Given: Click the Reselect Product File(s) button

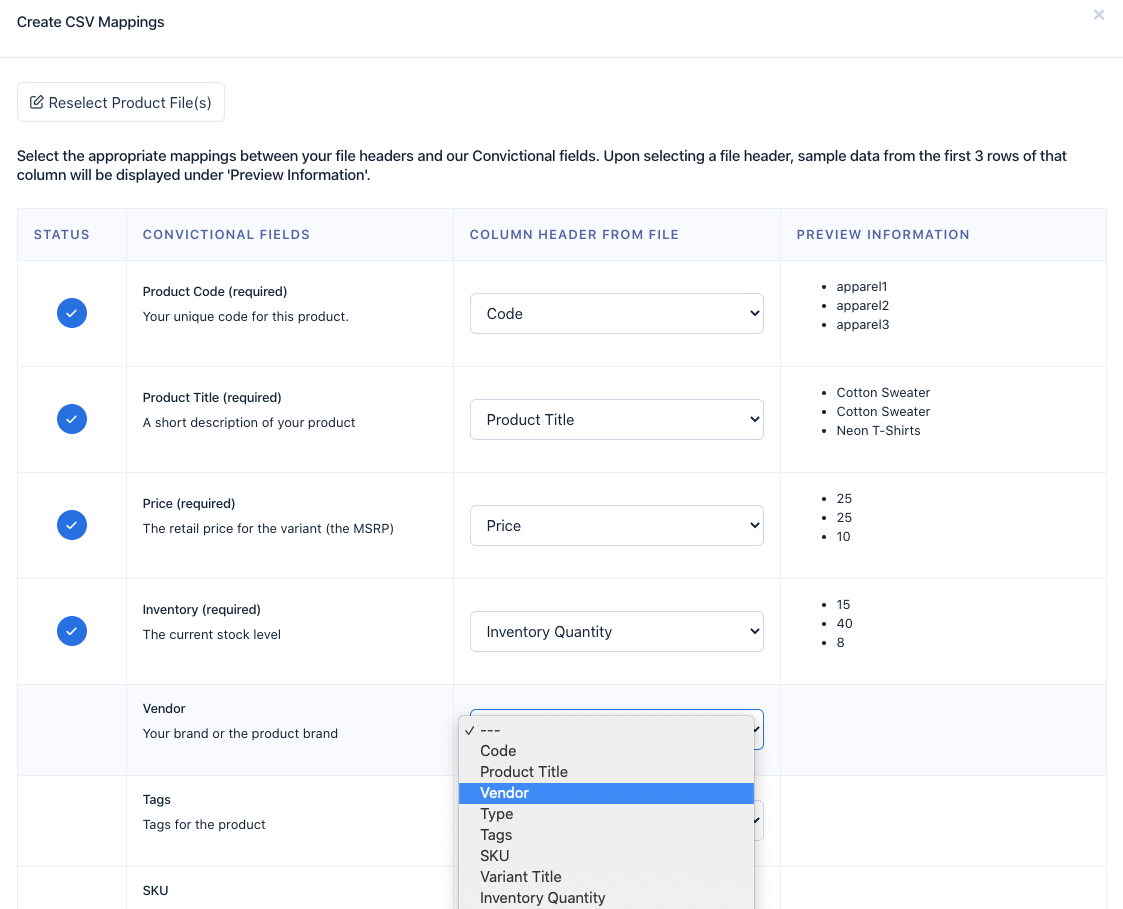Looking at the screenshot, I should (121, 102).
